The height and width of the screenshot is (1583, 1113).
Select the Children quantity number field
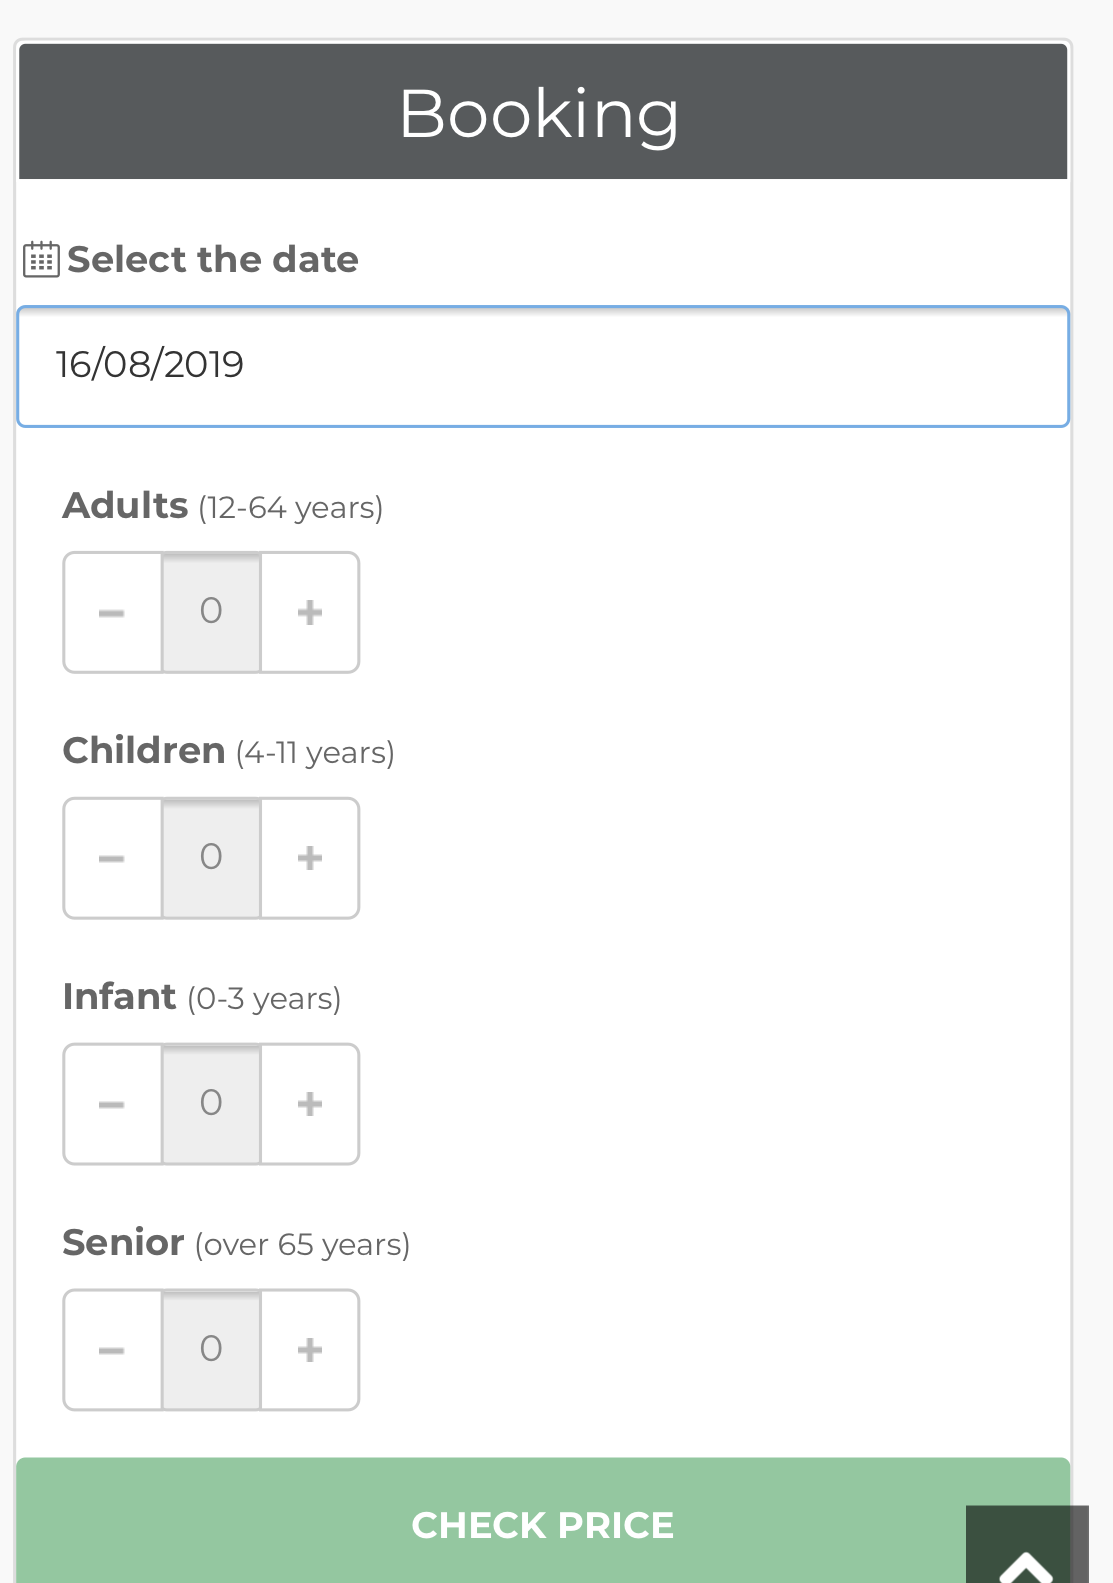211,858
